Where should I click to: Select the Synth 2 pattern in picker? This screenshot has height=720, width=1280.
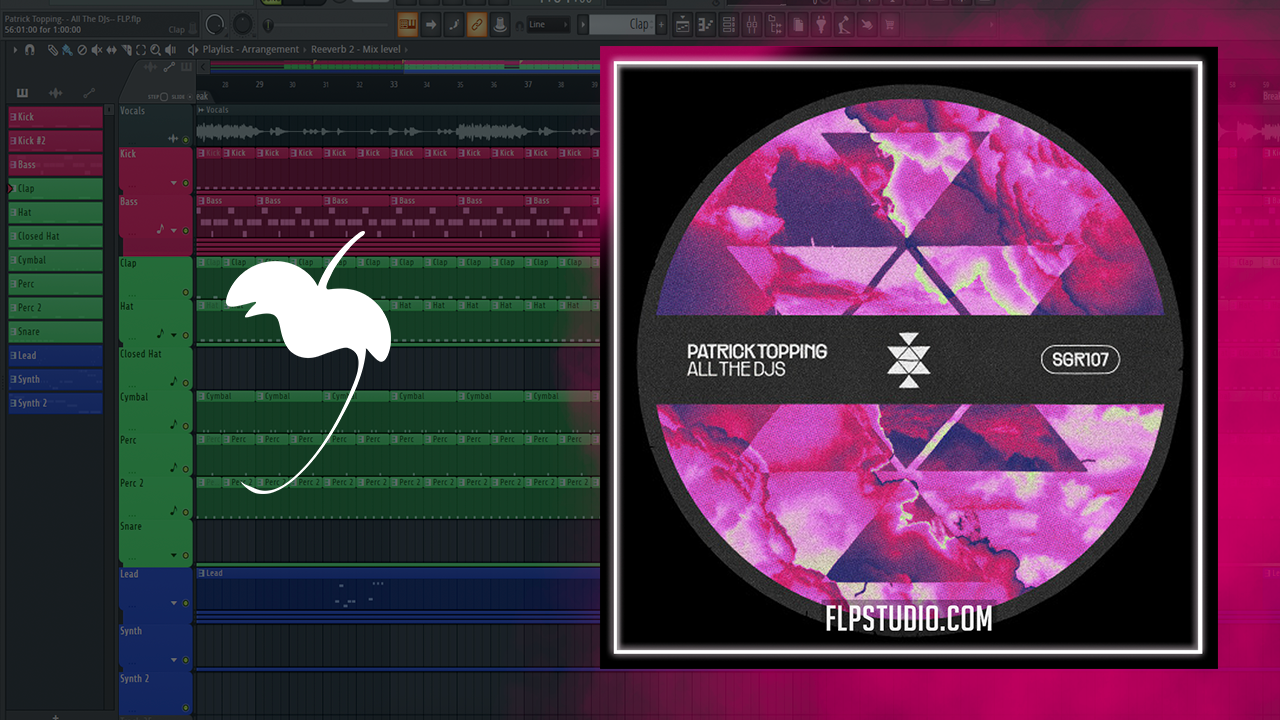tap(56, 403)
